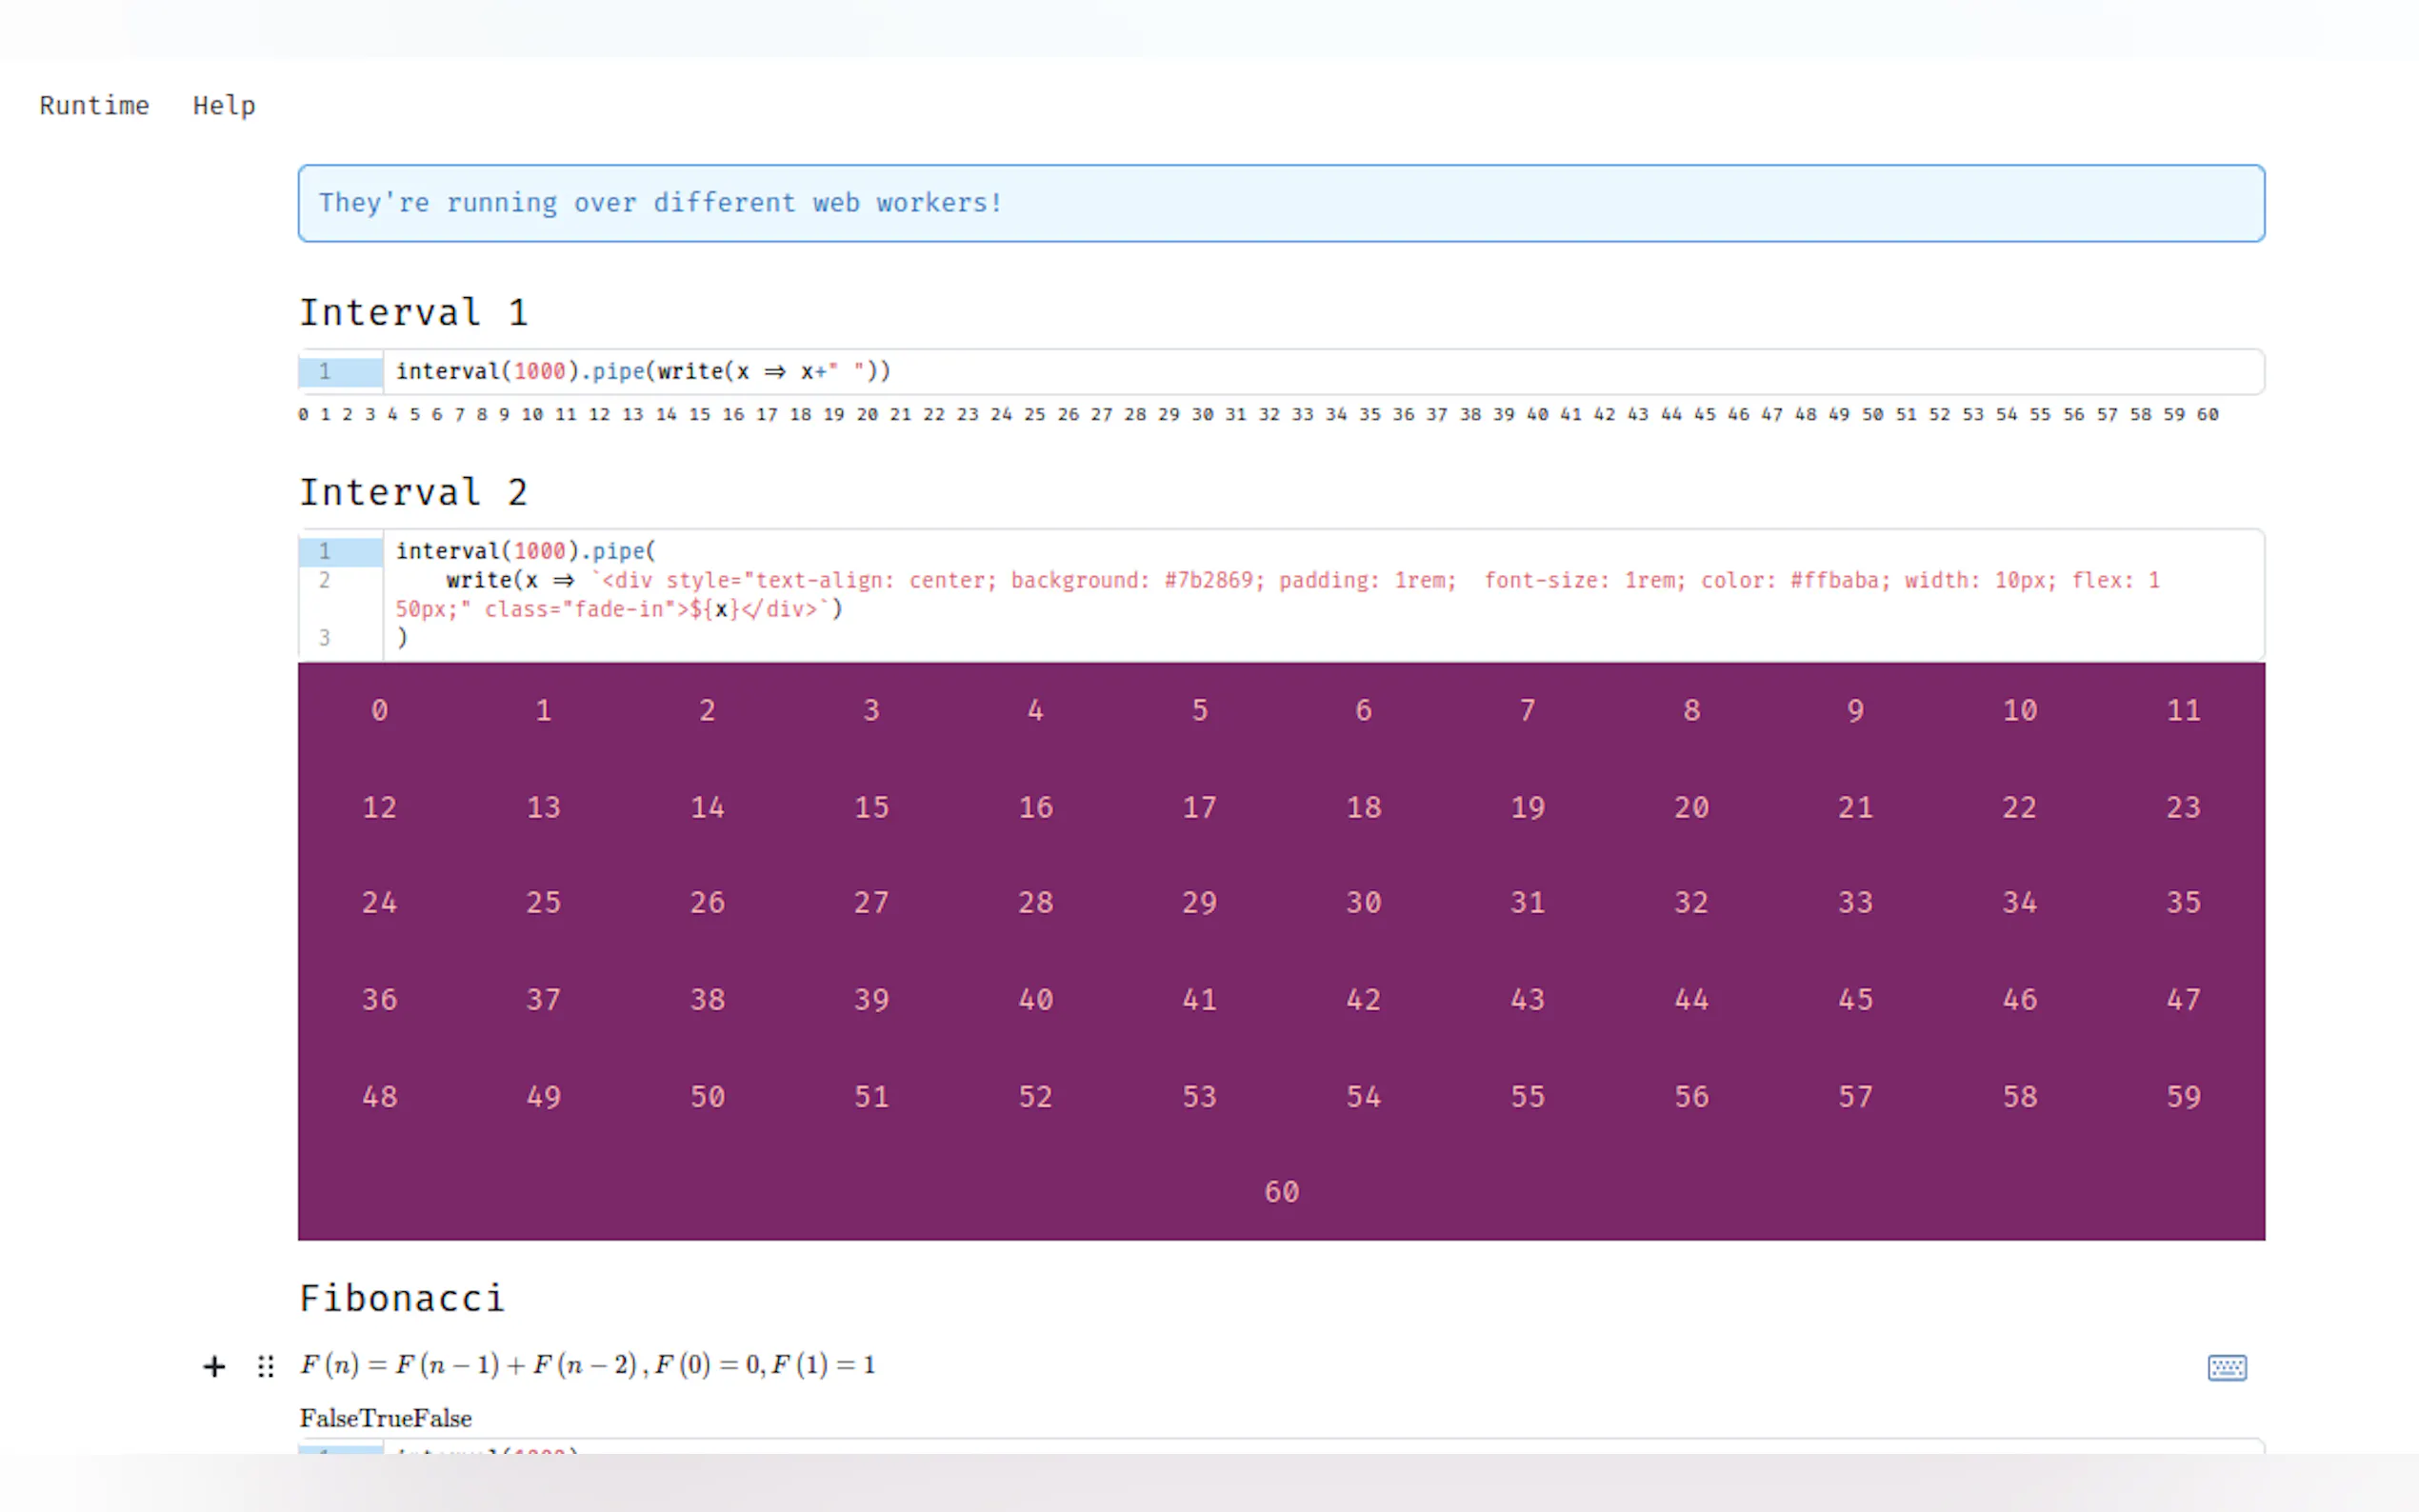Viewport: 2419px width, 1512px height.
Task: Click the Interval 2 heading
Action: [x=414, y=493]
